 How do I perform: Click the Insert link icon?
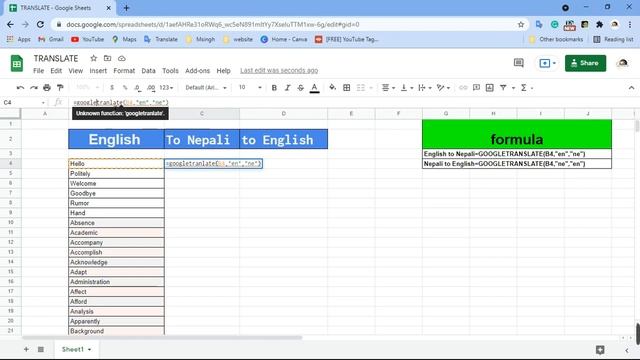(x=463, y=88)
